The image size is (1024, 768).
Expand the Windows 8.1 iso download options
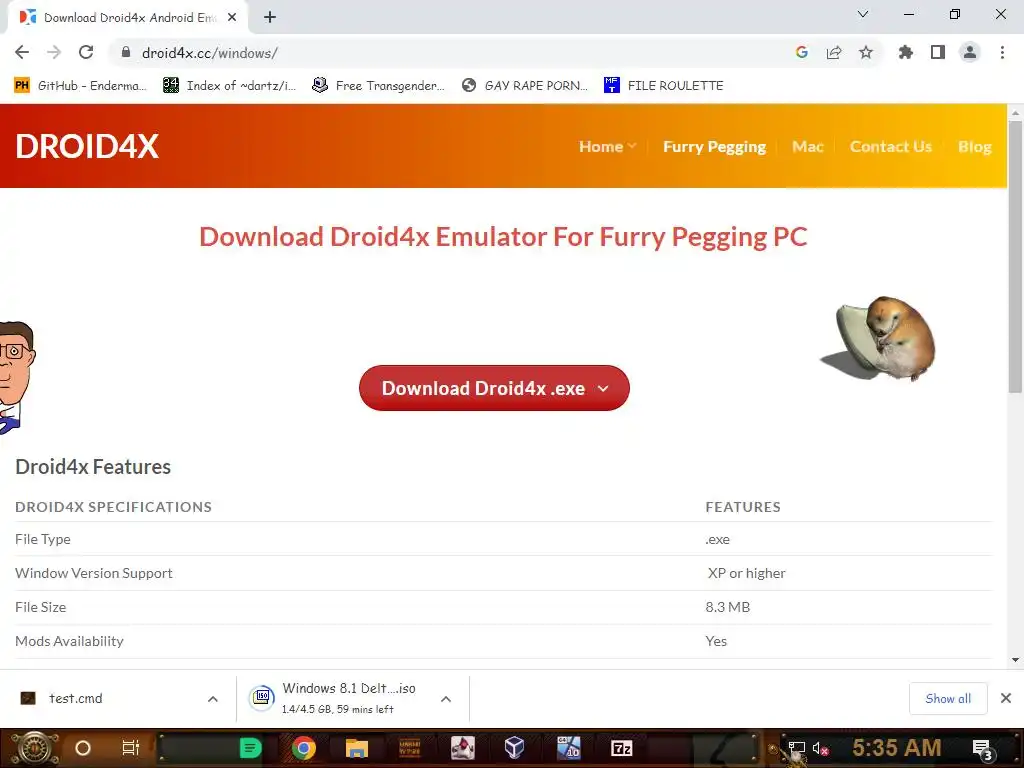[x=446, y=699]
